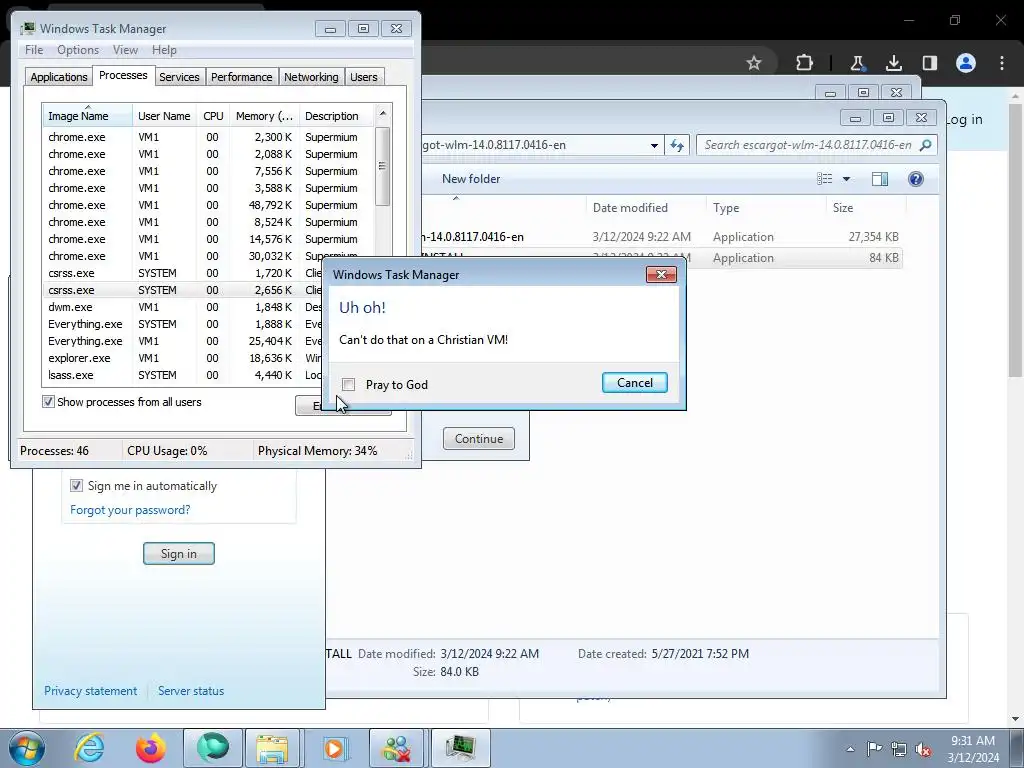The image size is (1024, 768).
Task: Click taskbar clock showing 9:31 AM
Action: click(x=973, y=749)
